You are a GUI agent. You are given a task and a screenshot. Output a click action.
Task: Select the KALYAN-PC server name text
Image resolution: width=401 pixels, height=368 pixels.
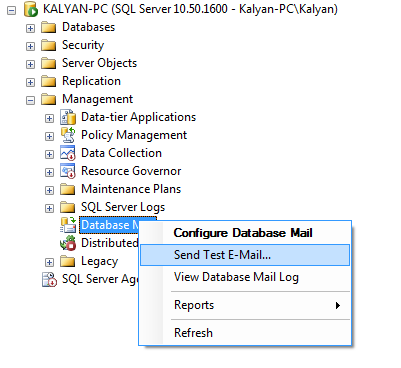[x=190, y=9]
